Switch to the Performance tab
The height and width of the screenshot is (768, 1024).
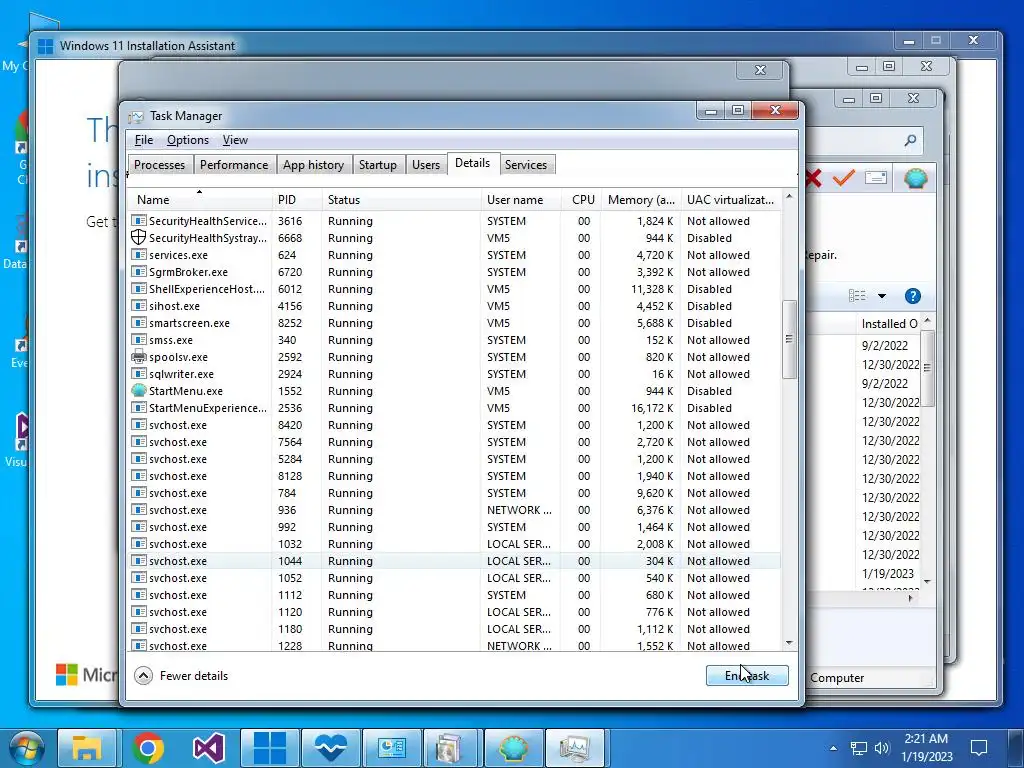coord(234,165)
